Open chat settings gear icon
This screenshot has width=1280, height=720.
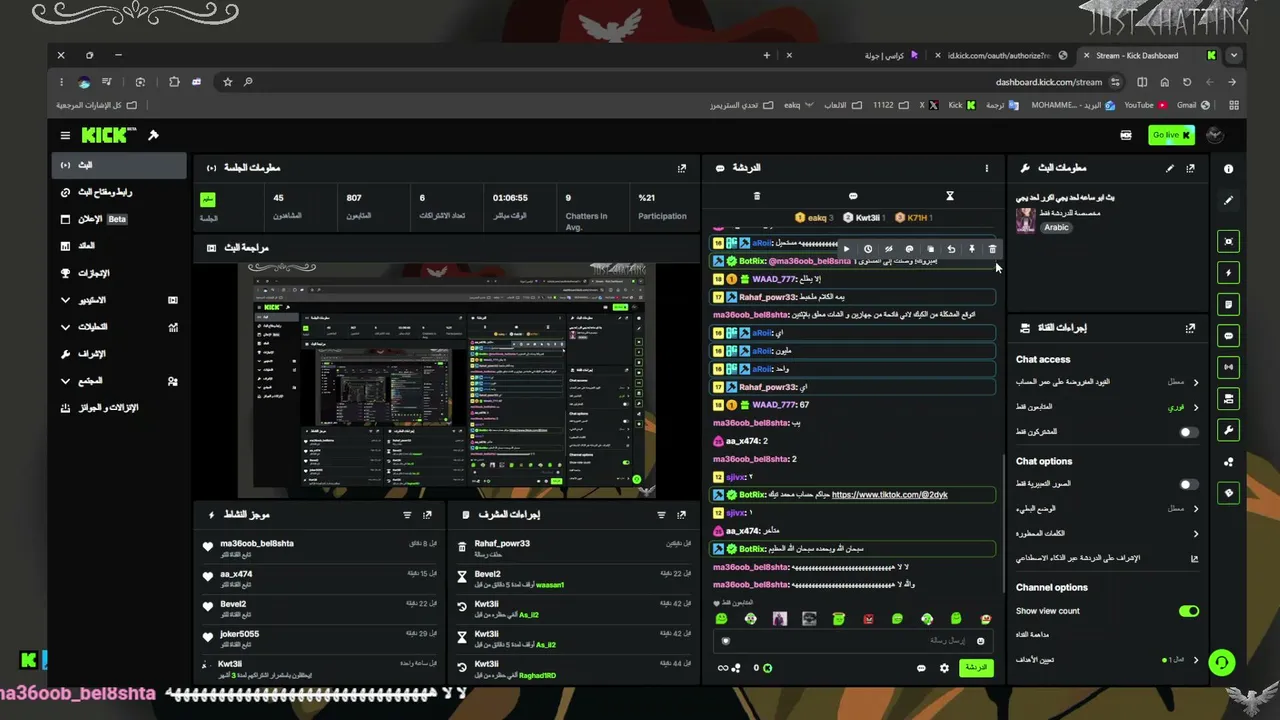[x=944, y=668]
